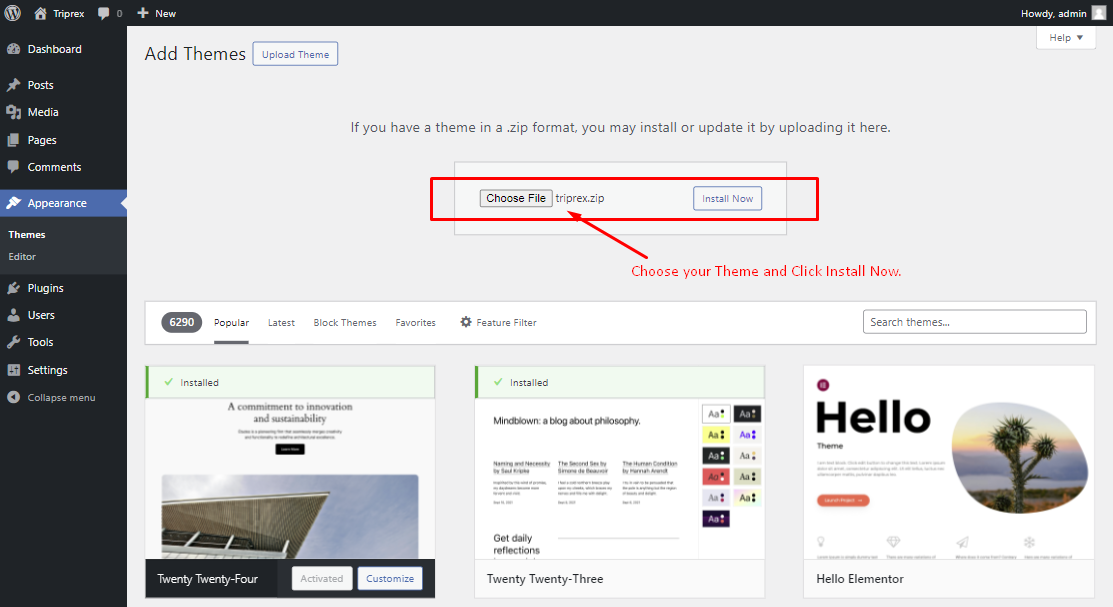
Task: Click the Feature Filter gear icon
Action: pos(466,322)
